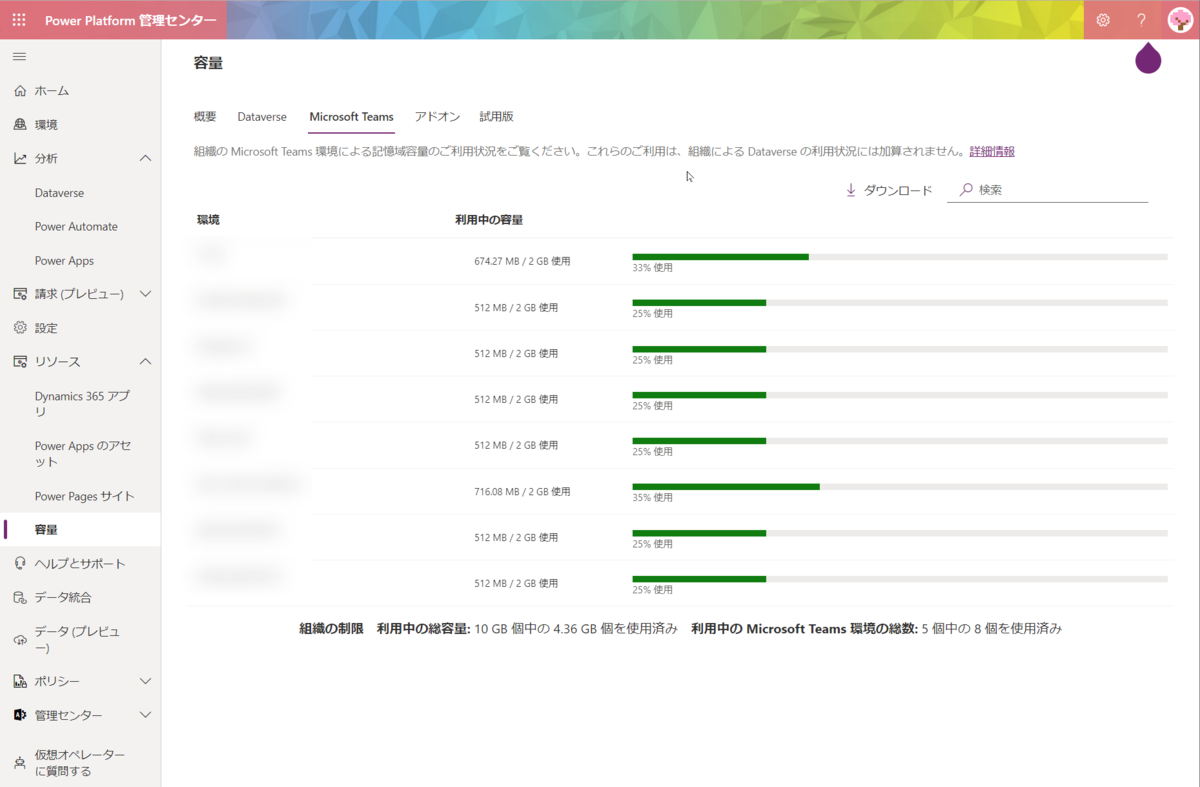Click the progress bar beside 674.27 MB

[x=900, y=257]
